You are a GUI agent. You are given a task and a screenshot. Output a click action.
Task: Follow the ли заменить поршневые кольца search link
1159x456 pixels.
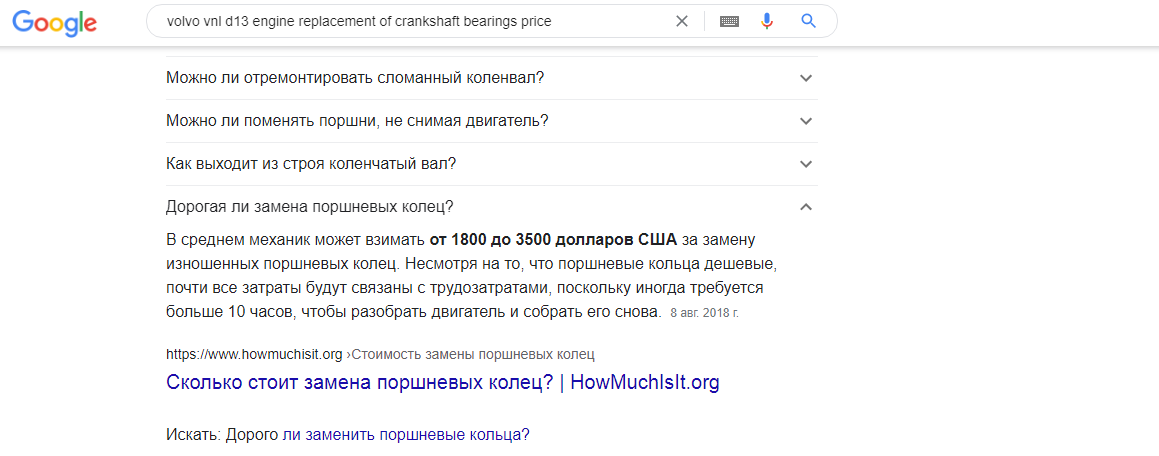pyautogui.click(x=406, y=435)
